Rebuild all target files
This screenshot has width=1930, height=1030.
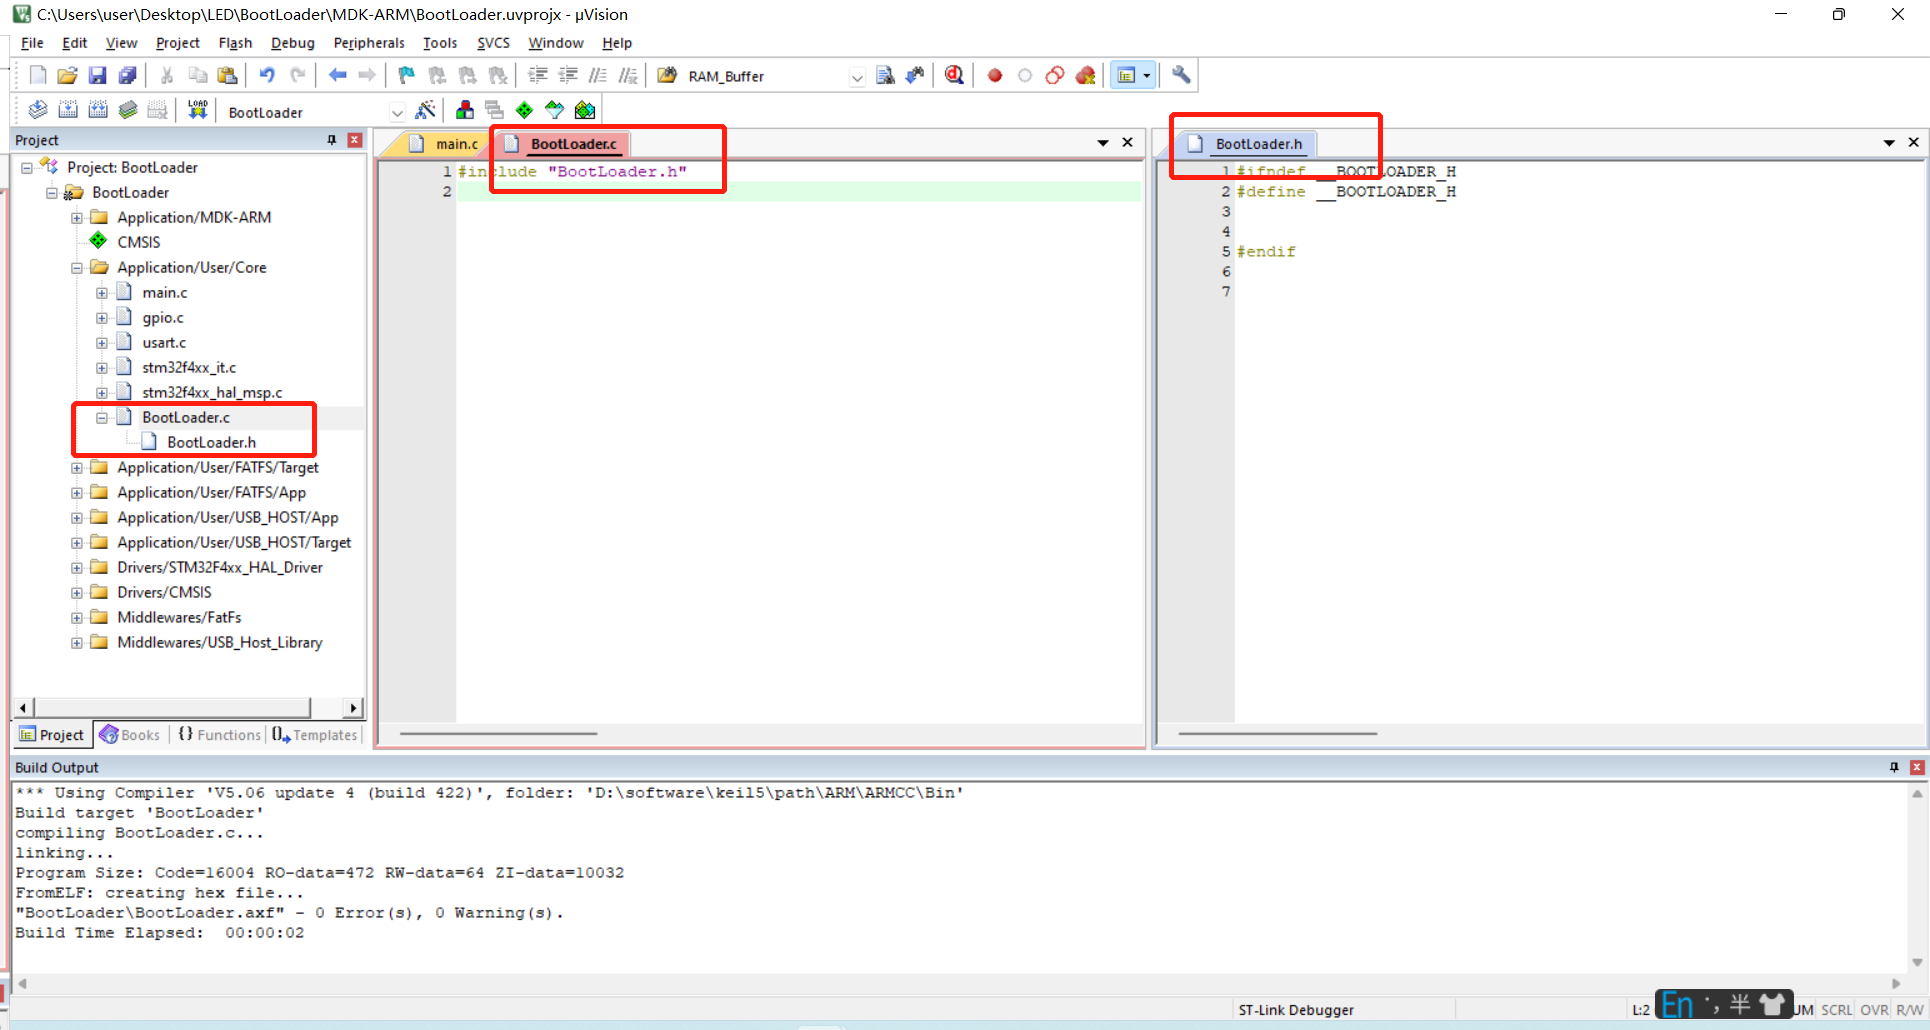click(x=98, y=110)
